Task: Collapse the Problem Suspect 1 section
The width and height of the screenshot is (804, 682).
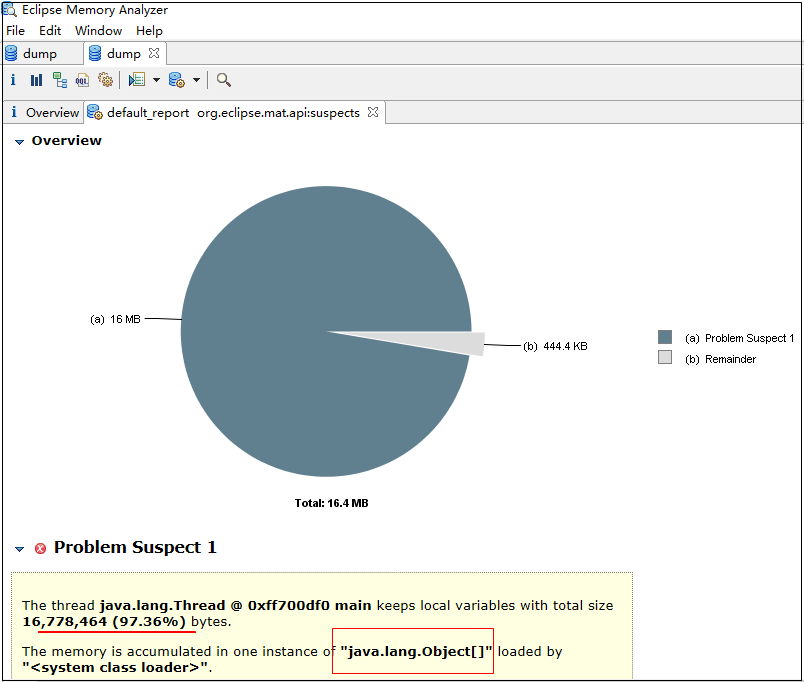Action: (x=19, y=549)
